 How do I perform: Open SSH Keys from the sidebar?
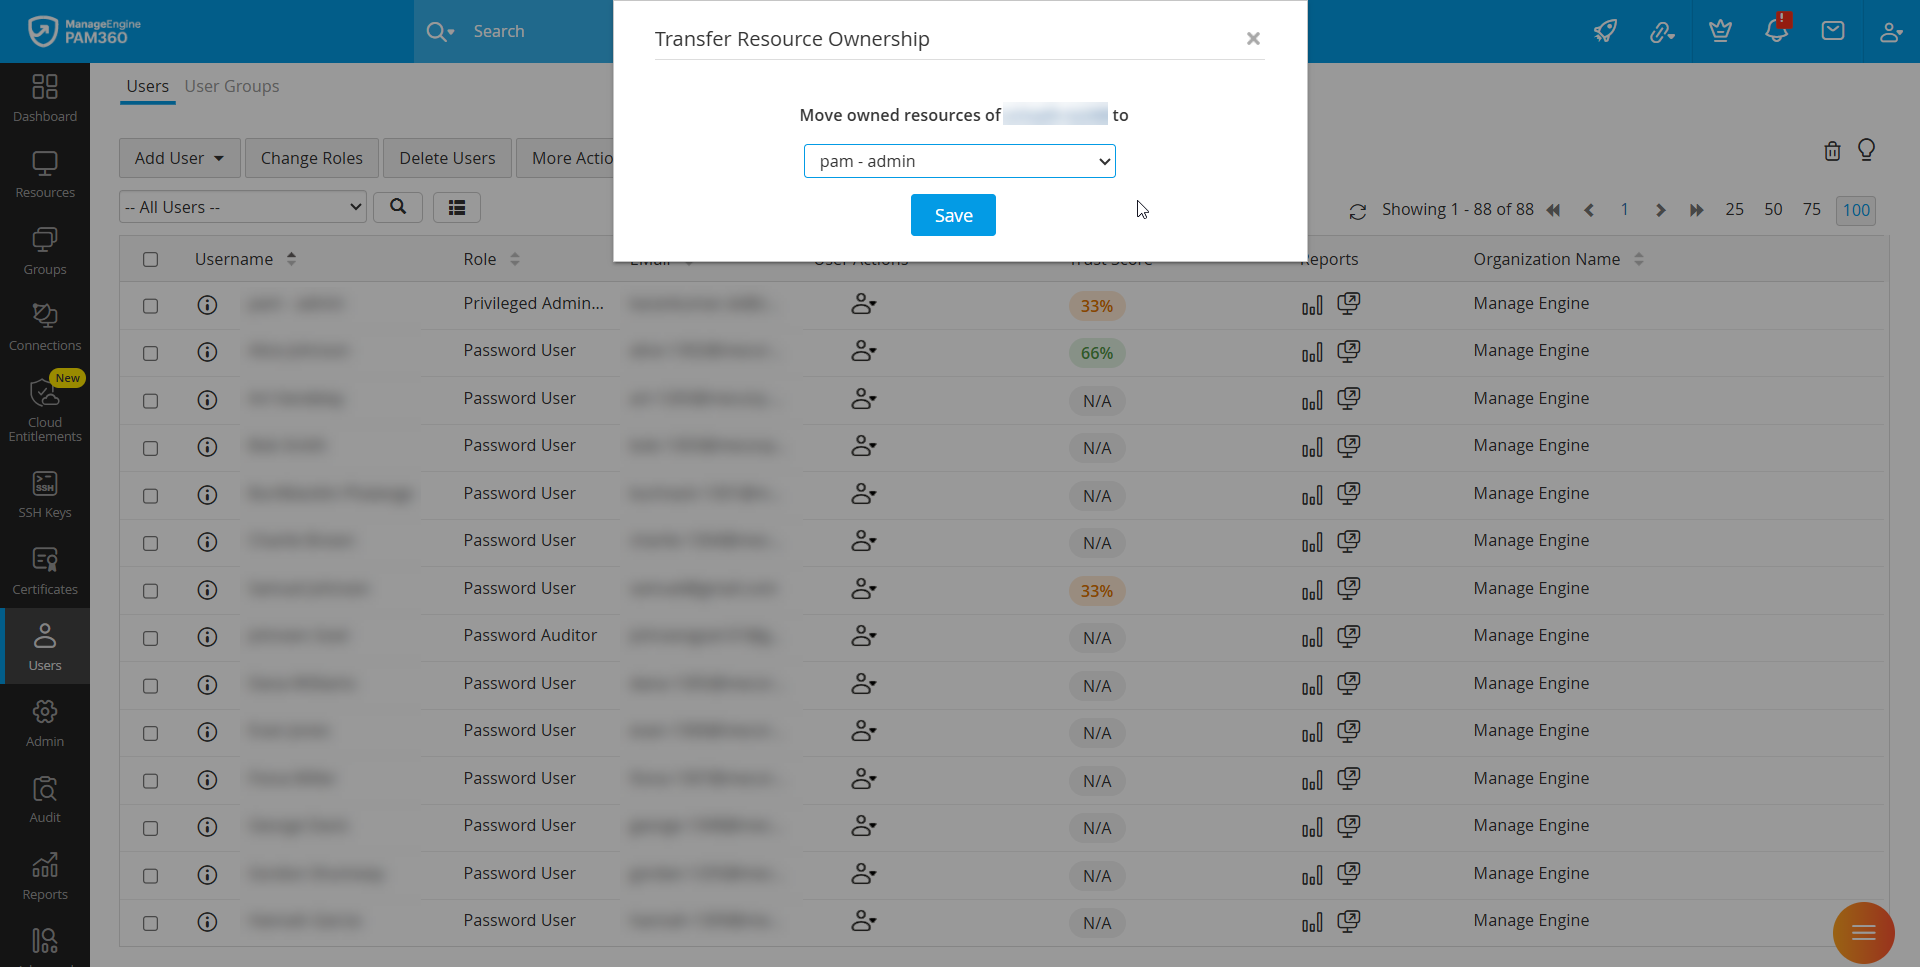click(x=44, y=492)
